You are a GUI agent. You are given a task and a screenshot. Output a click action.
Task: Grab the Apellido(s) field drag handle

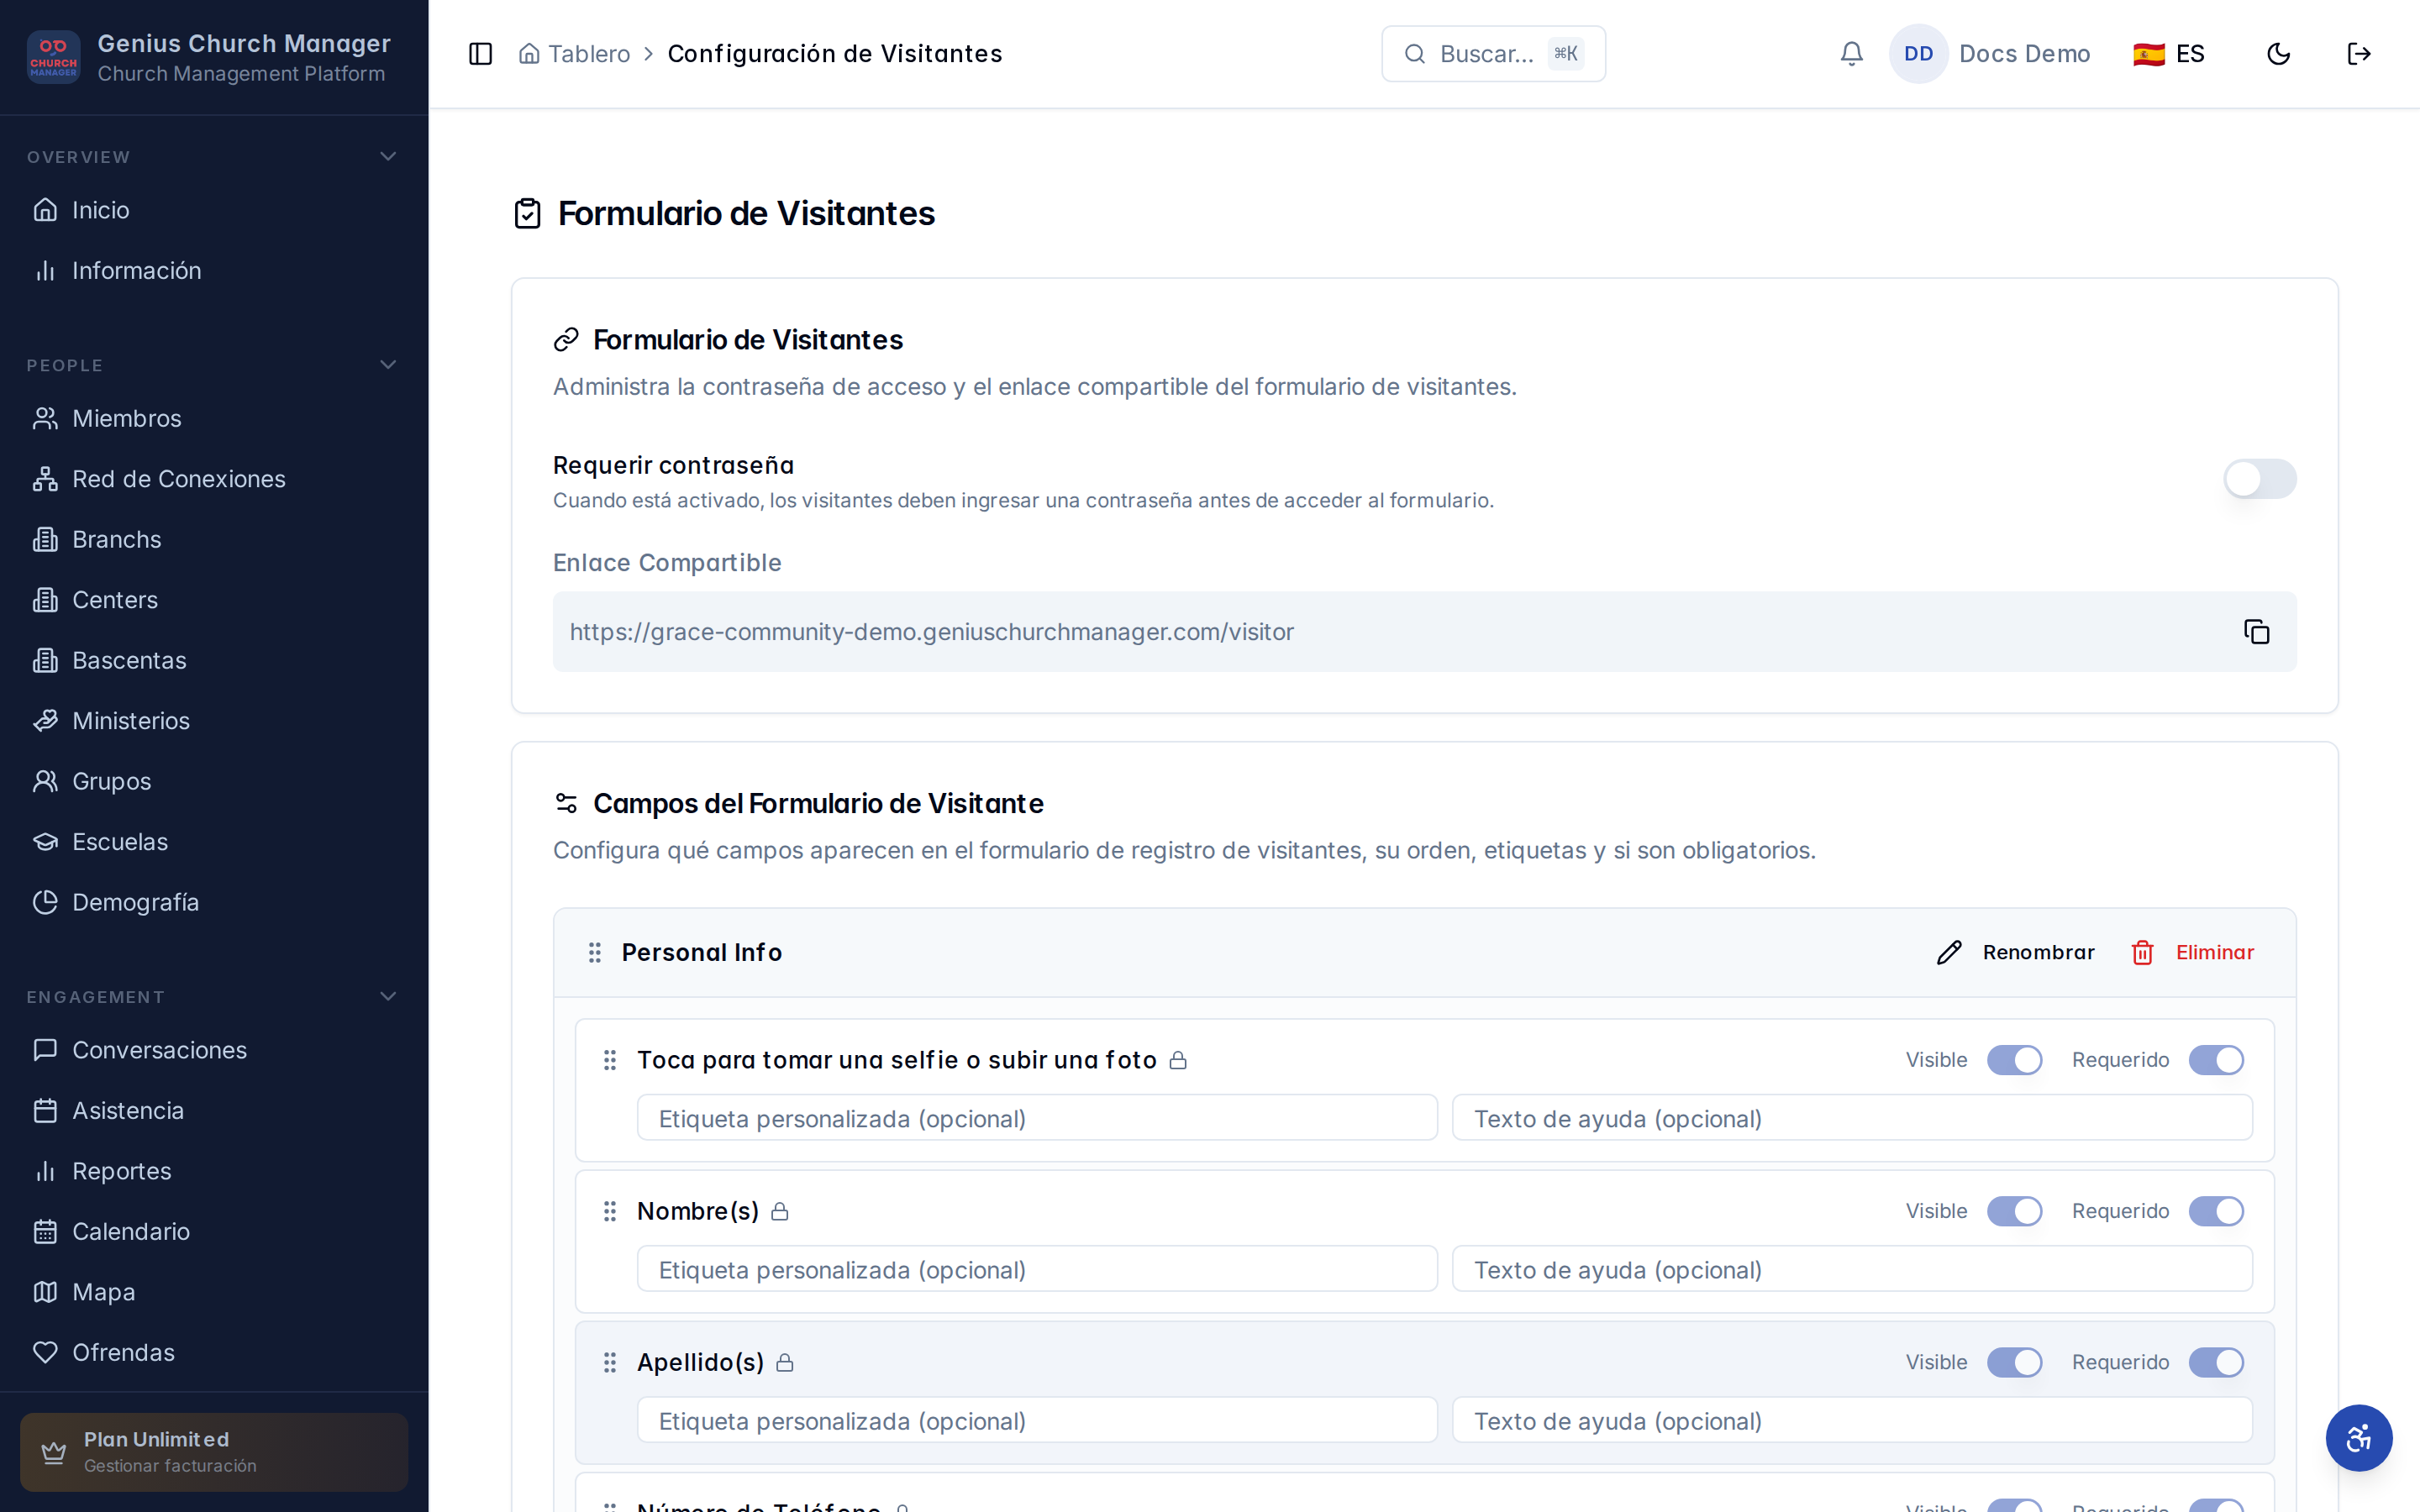point(610,1362)
